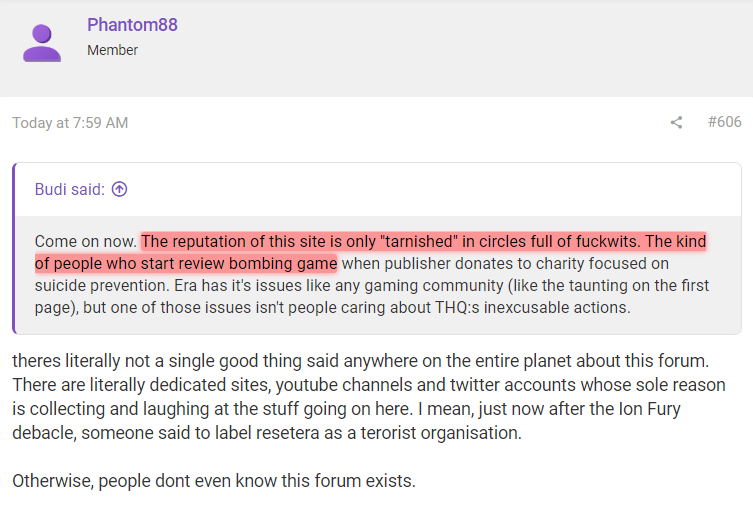Click the "Come on now." quote opening
This screenshot has width=753, height=506.
[x=85, y=242]
